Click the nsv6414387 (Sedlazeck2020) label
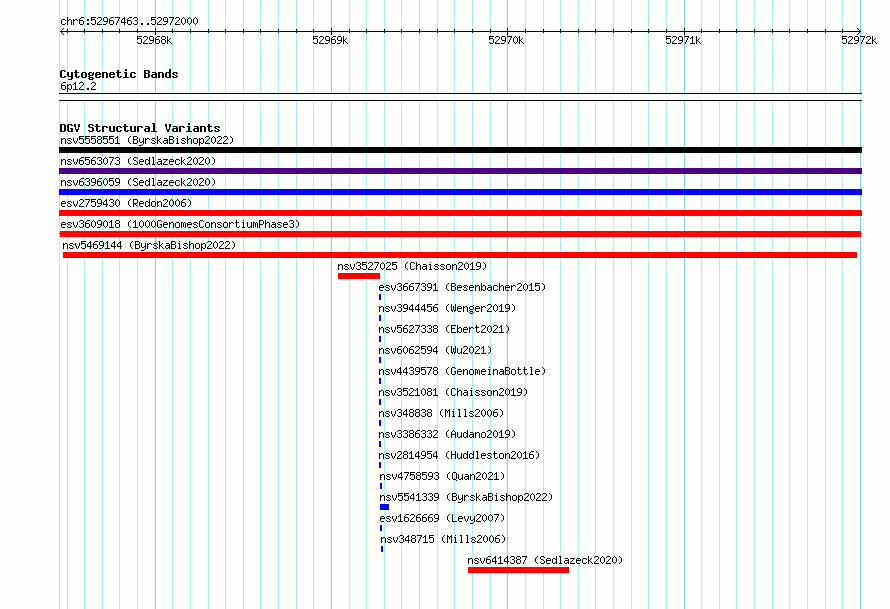Viewport: 890px width, 609px height. (545, 560)
